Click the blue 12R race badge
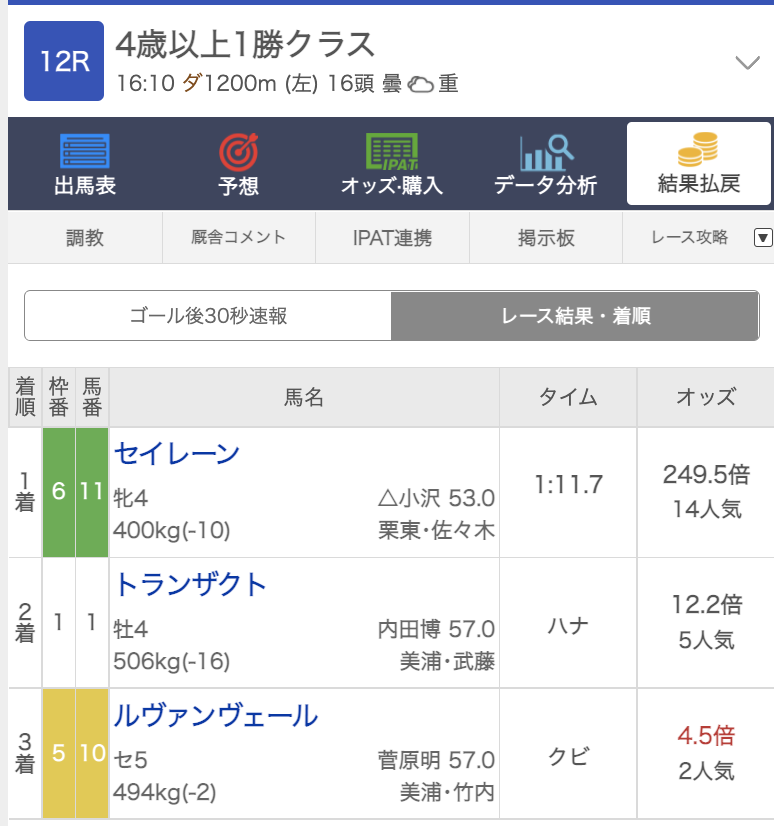The height and width of the screenshot is (826, 774). 64,61
